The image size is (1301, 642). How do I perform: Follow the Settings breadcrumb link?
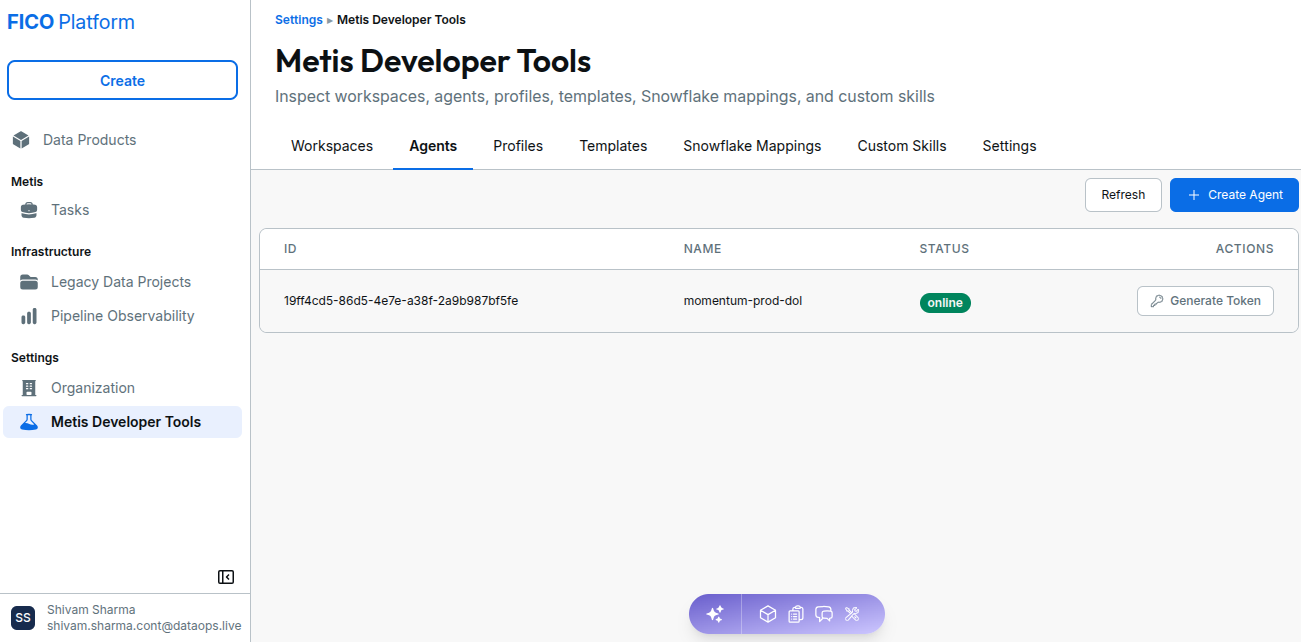(x=299, y=20)
